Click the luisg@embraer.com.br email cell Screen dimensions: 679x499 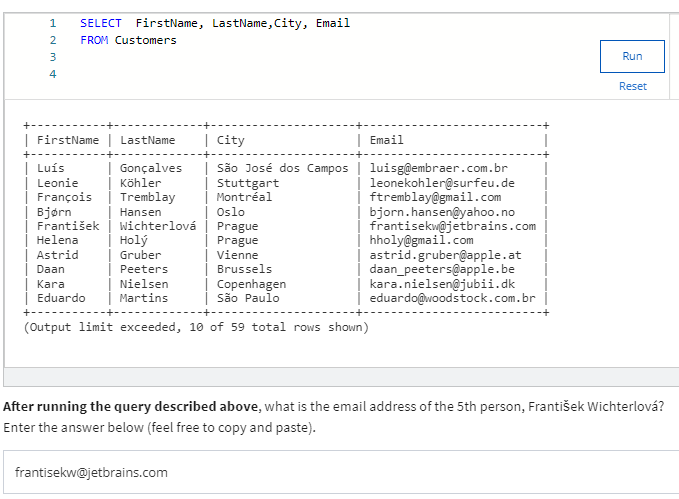tap(438, 169)
